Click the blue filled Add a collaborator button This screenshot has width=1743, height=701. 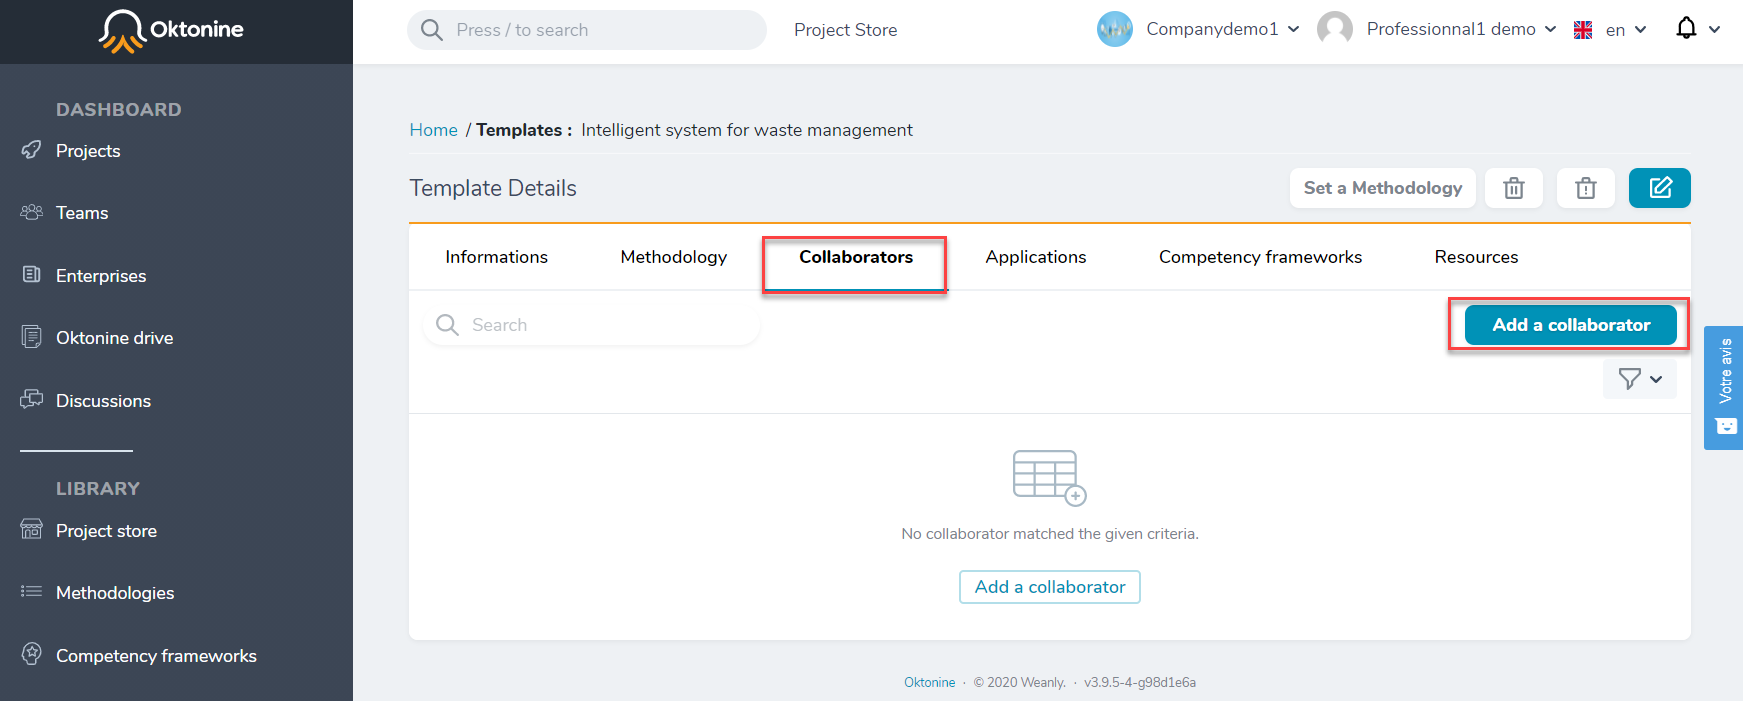tap(1571, 325)
